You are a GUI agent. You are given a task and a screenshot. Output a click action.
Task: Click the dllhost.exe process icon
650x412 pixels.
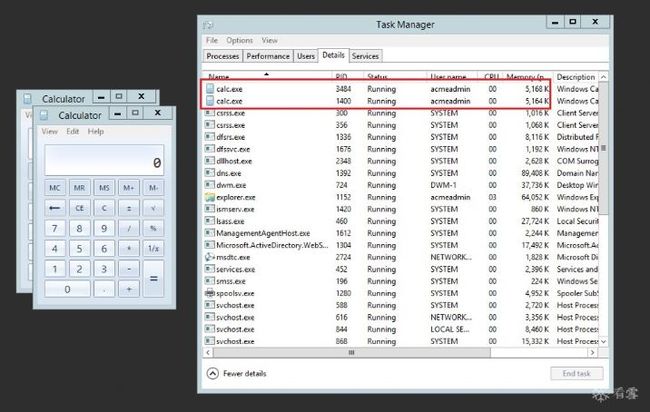pyautogui.click(x=210, y=161)
